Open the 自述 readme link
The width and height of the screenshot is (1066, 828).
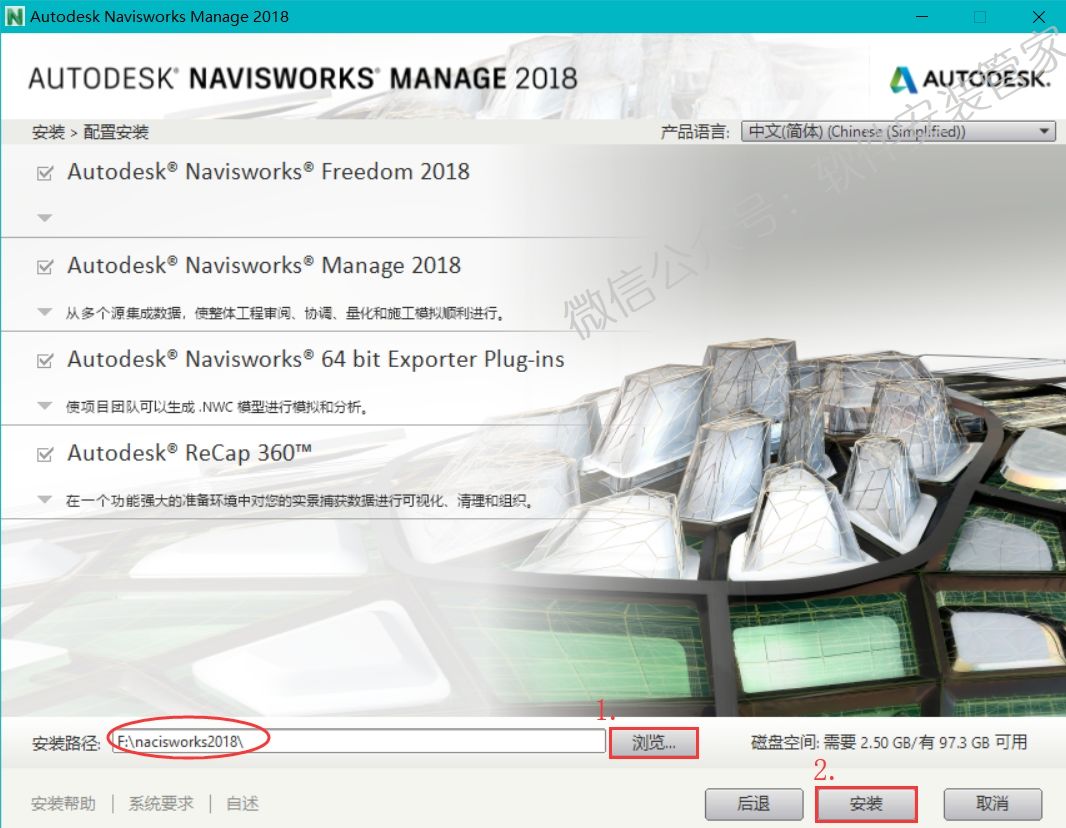click(x=242, y=804)
